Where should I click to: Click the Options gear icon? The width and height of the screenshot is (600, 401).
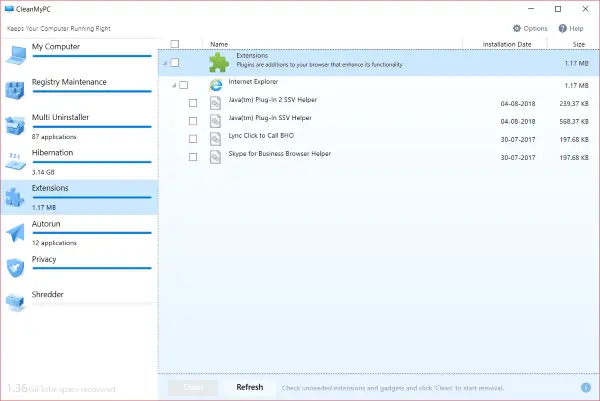(x=517, y=28)
